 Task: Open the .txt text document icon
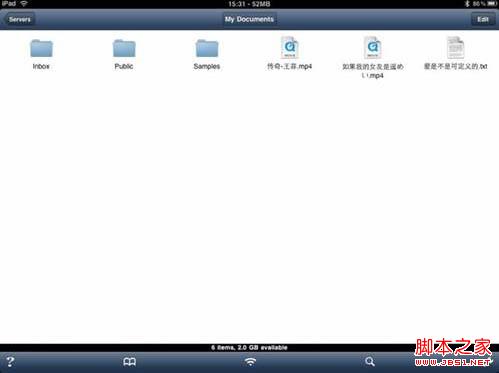(x=455, y=48)
